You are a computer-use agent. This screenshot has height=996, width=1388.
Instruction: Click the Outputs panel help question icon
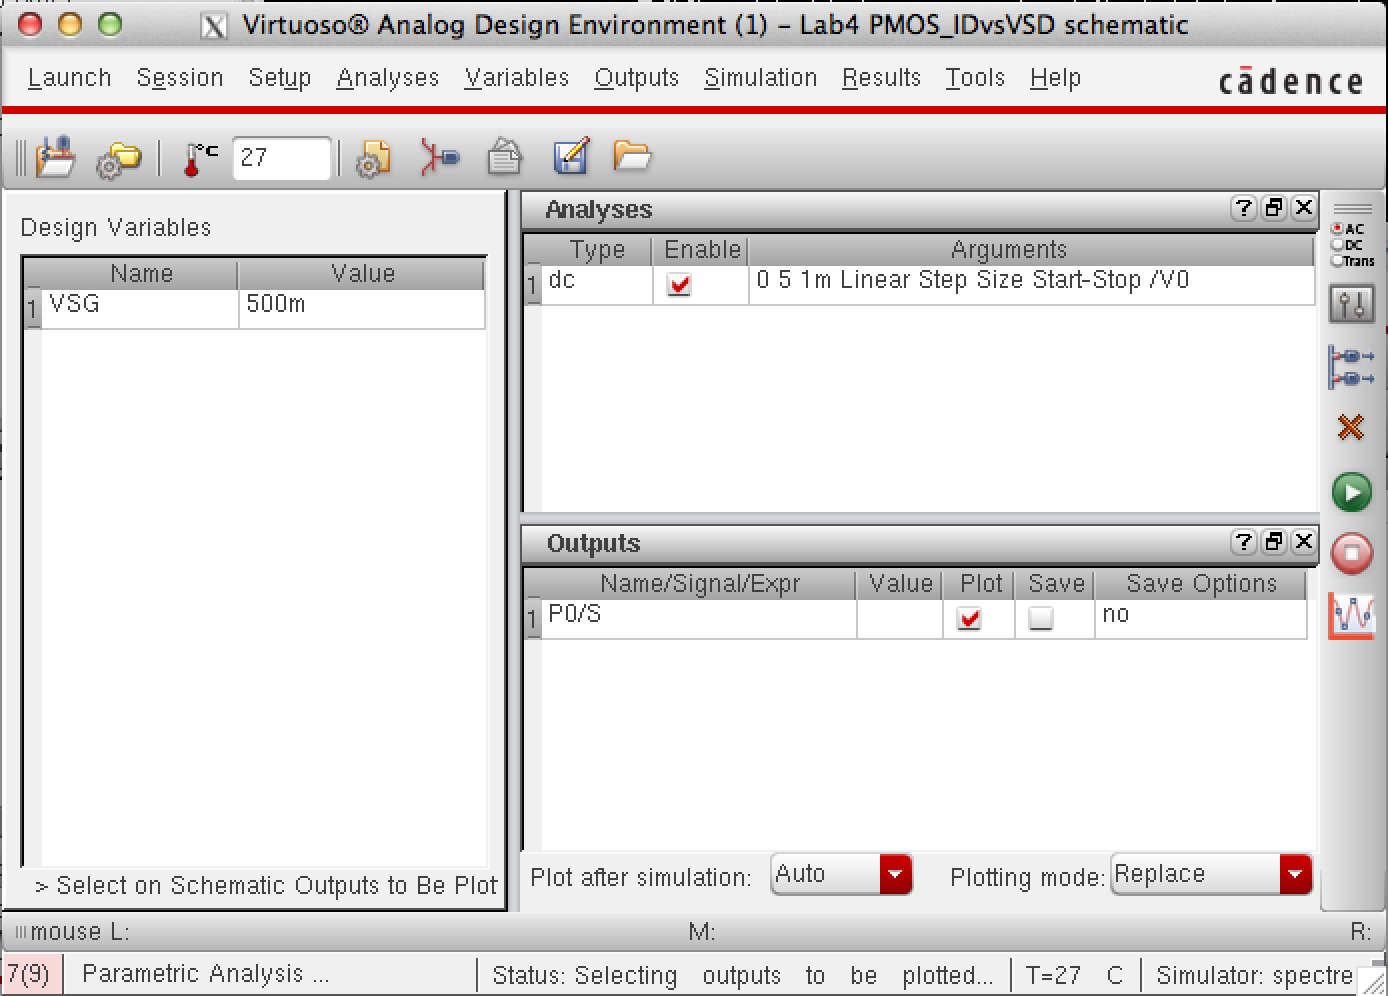(x=1243, y=542)
